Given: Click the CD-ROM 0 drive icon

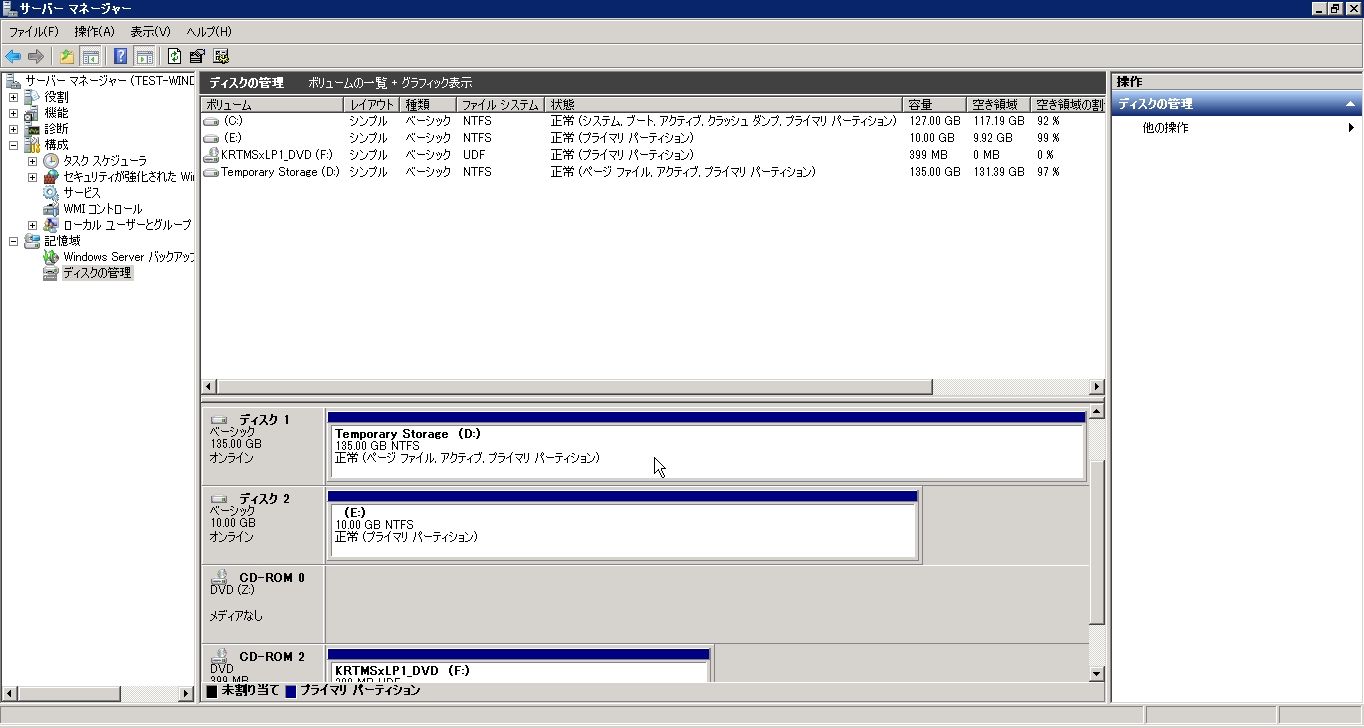Looking at the screenshot, I should [218, 577].
